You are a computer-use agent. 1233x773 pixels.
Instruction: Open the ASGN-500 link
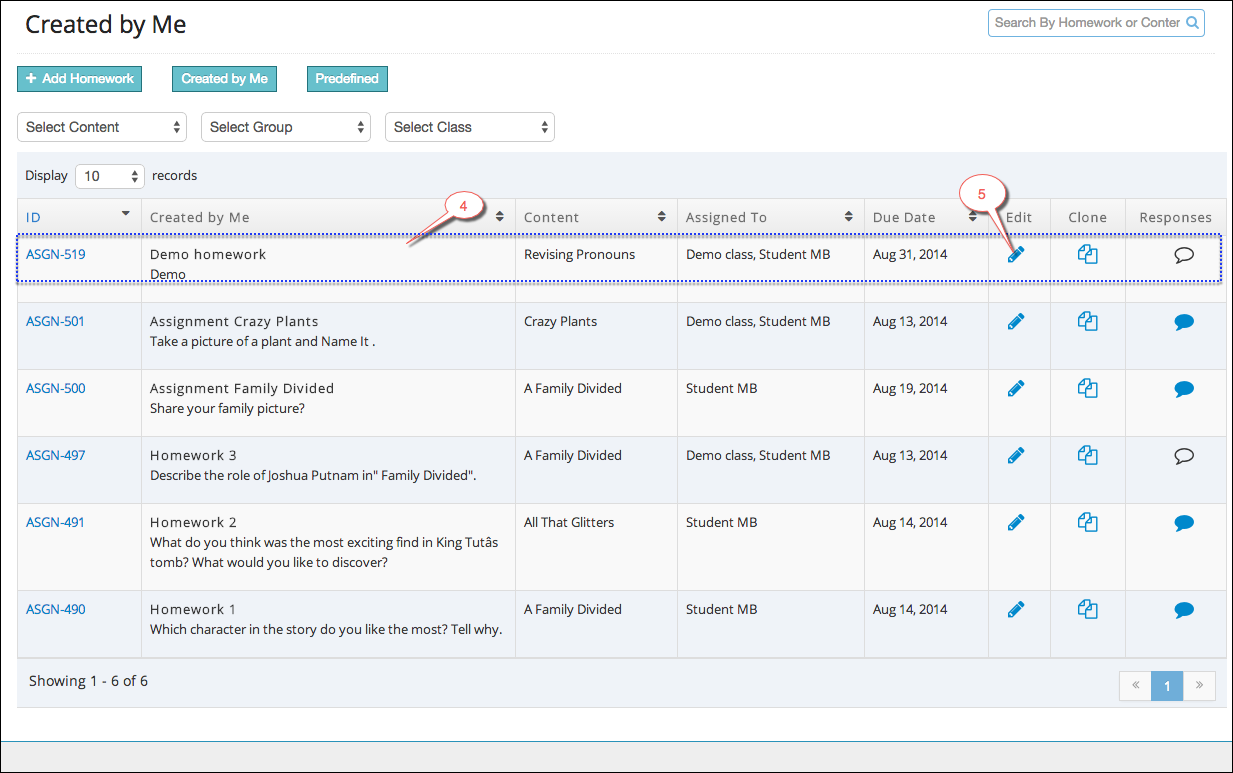point(56,388)
